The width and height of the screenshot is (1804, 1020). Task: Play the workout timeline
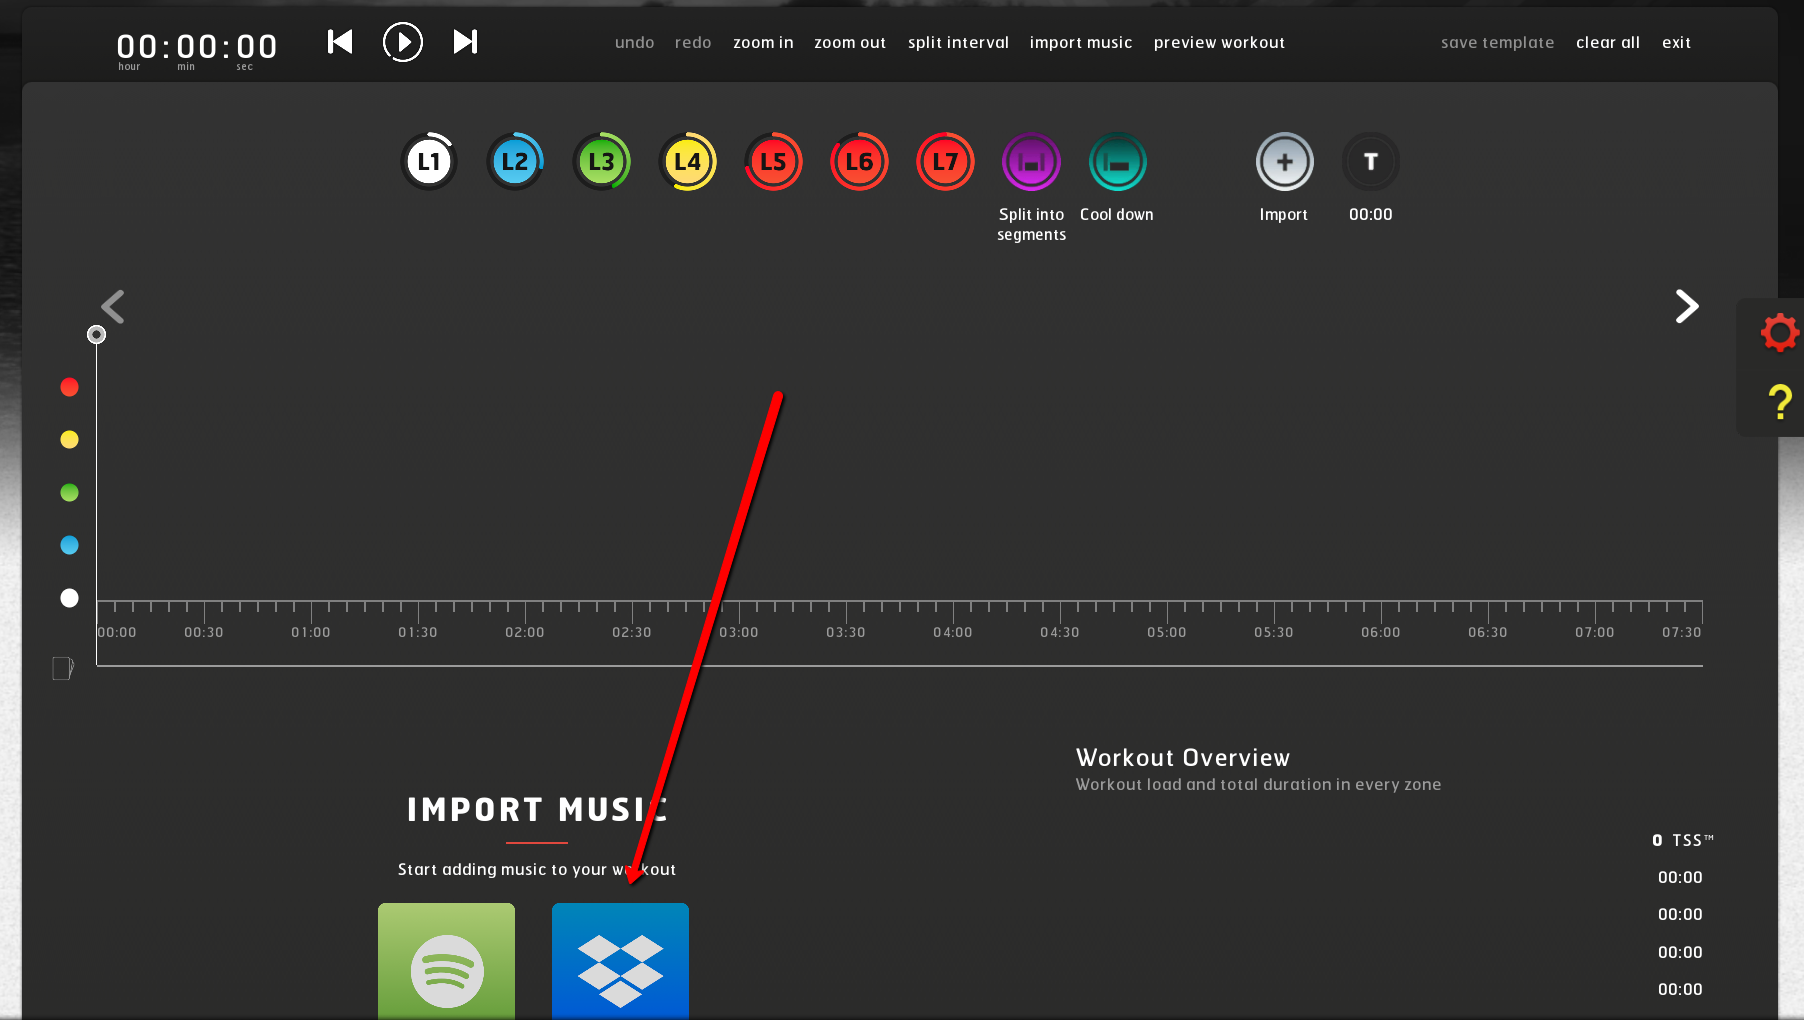[403, 42]
